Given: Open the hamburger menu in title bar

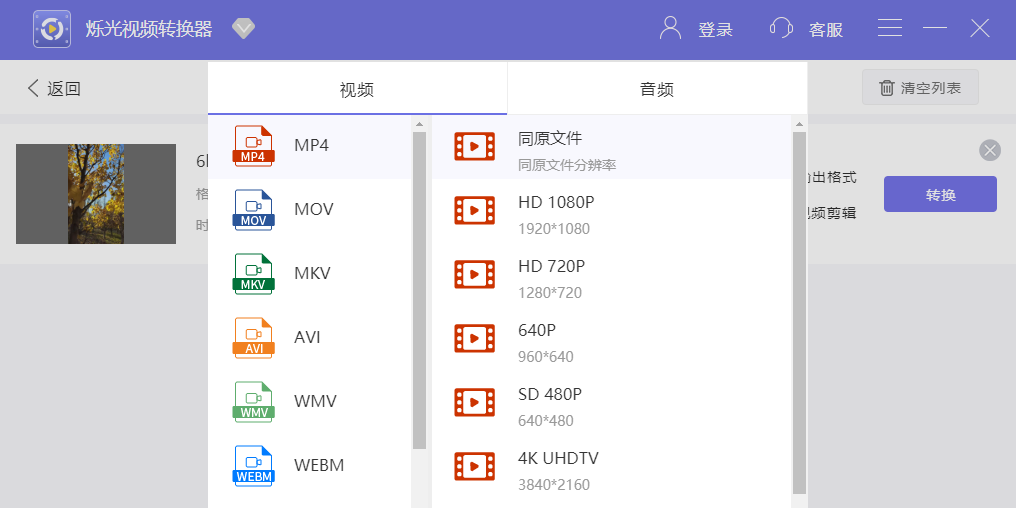Looking at the screenshot, I should [890, 29].
